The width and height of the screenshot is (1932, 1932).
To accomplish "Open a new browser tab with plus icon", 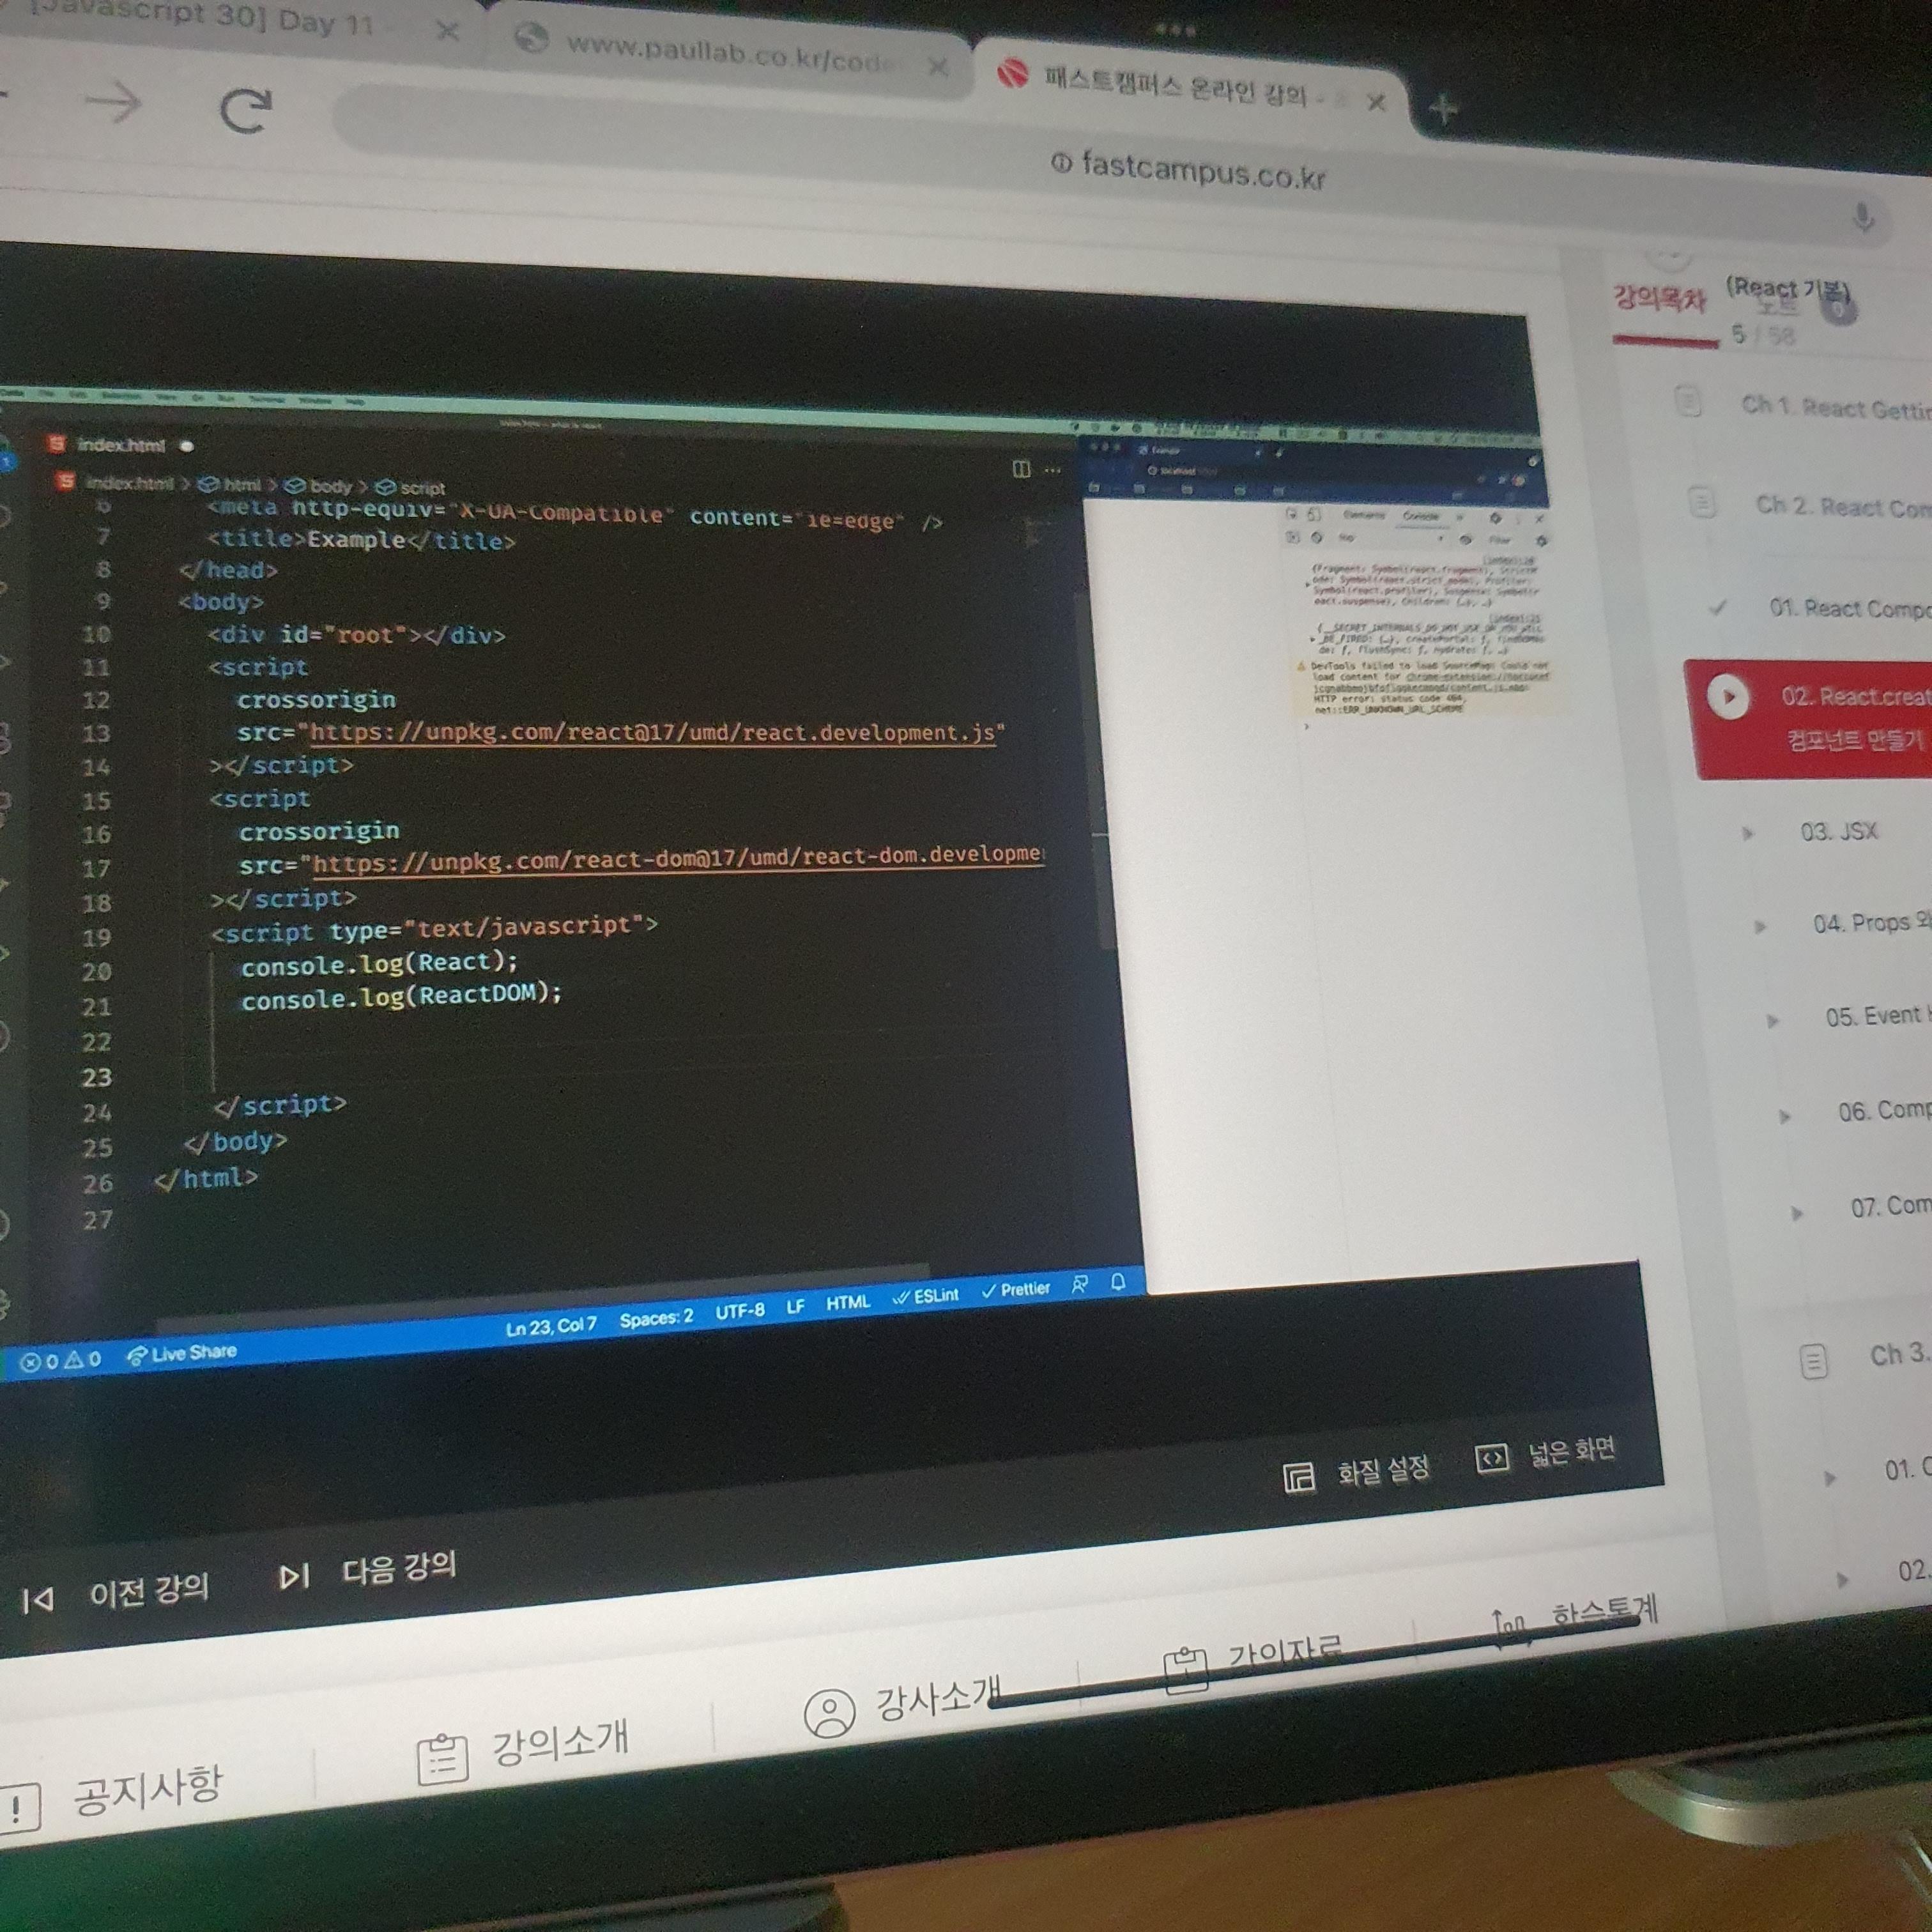I will pos(1443,108).
